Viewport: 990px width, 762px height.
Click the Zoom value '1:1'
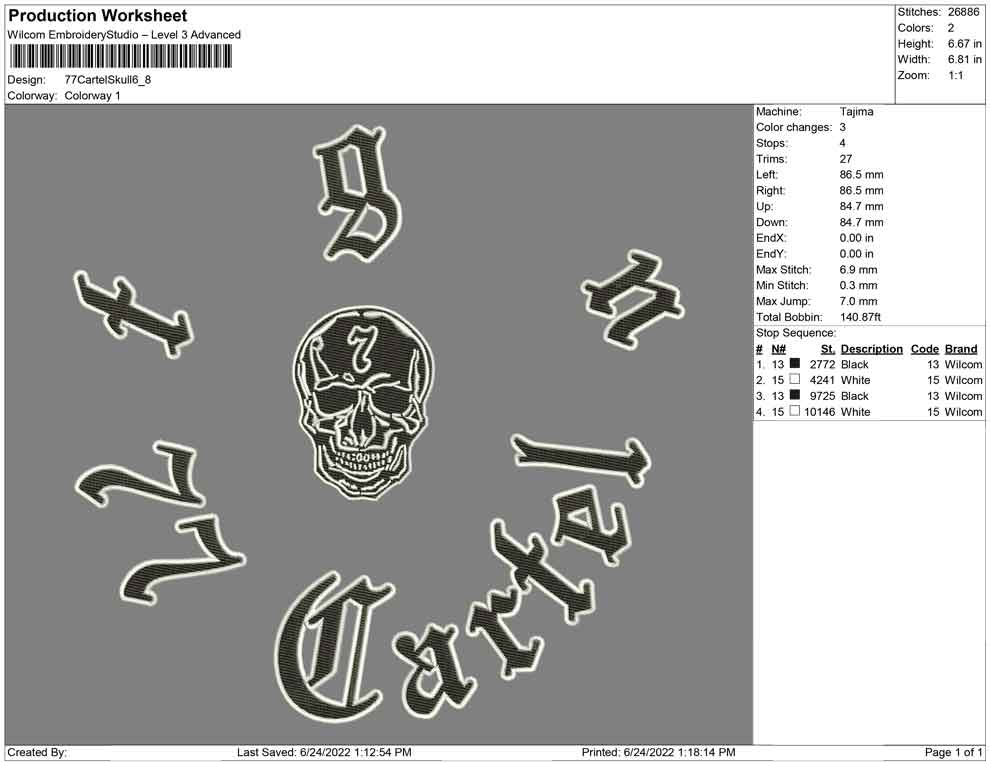point(955,75)
